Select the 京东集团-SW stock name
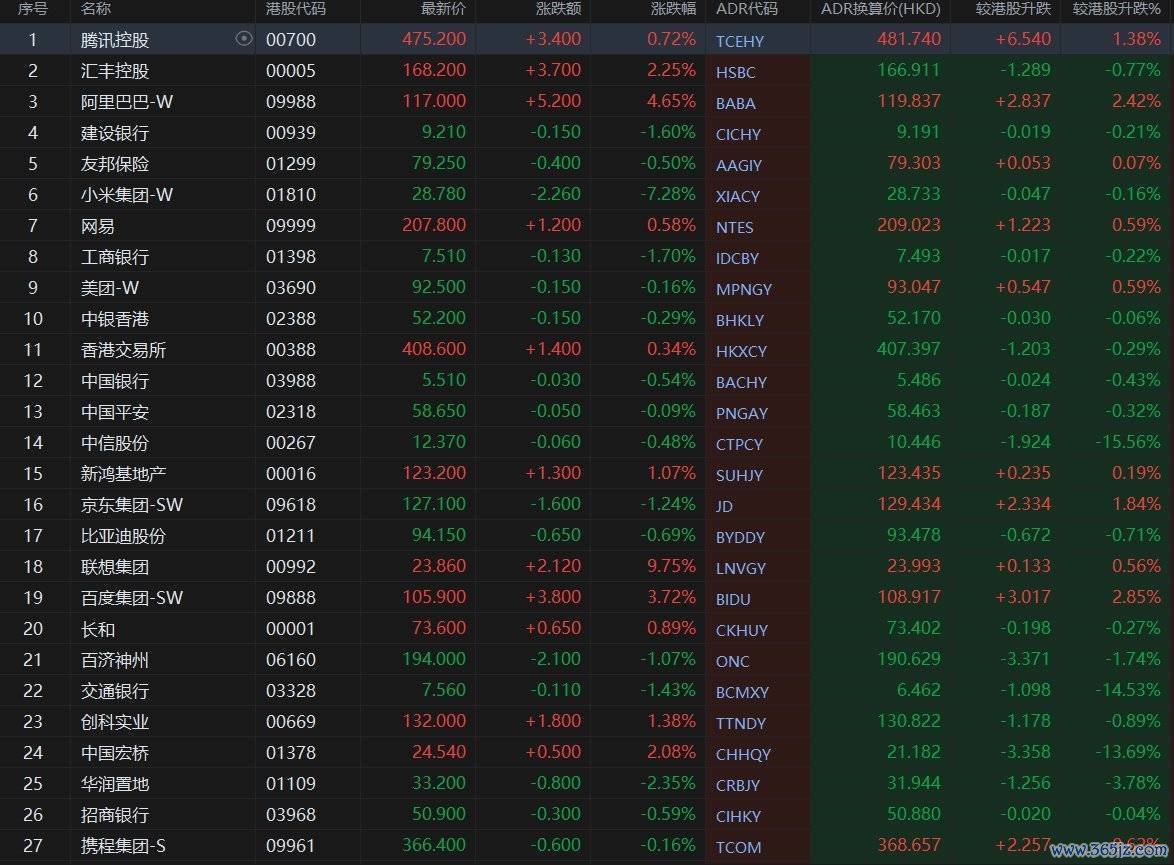The width and height of the screenshot is (1174, 865). click(132, 505)
